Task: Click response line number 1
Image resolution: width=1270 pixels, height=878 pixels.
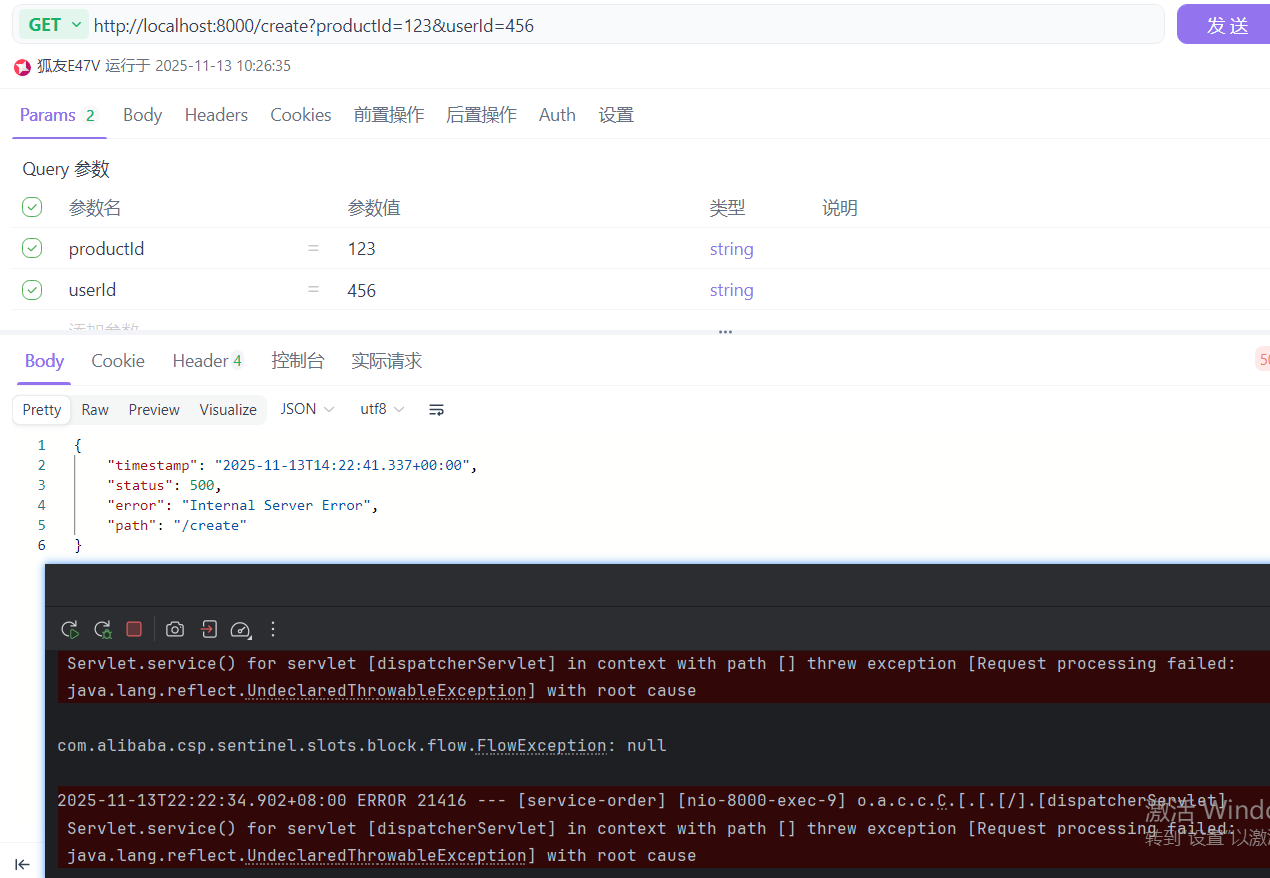Action: [x=41, y=445]
